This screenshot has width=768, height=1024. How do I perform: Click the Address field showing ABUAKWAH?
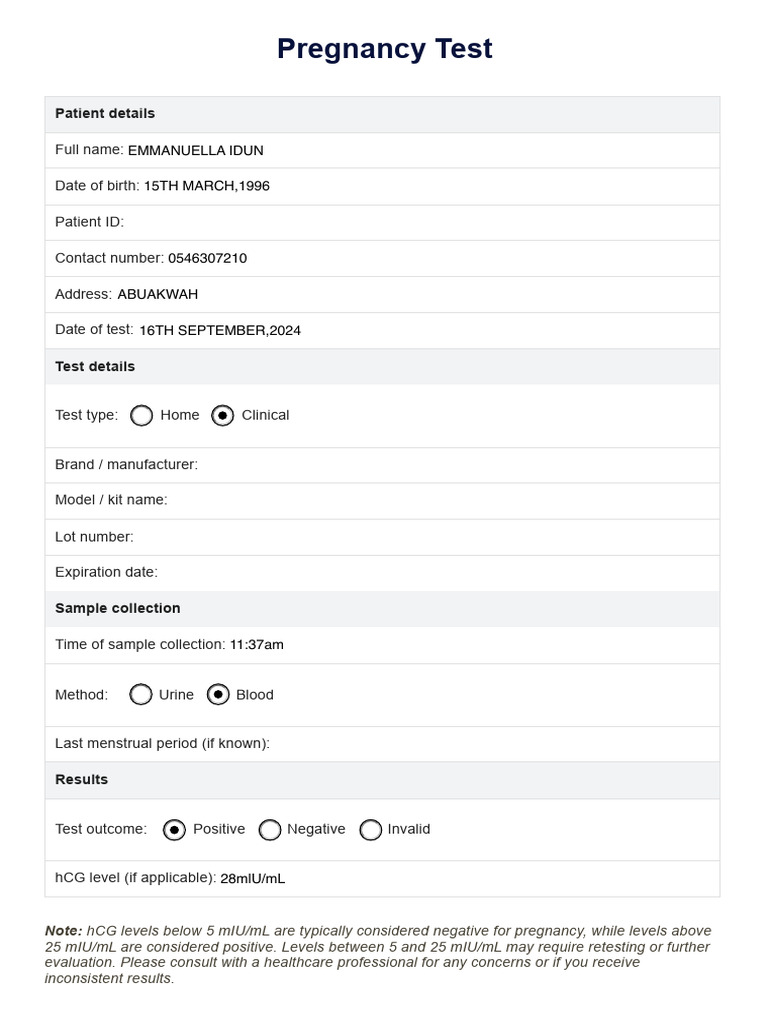pos(415,294)
